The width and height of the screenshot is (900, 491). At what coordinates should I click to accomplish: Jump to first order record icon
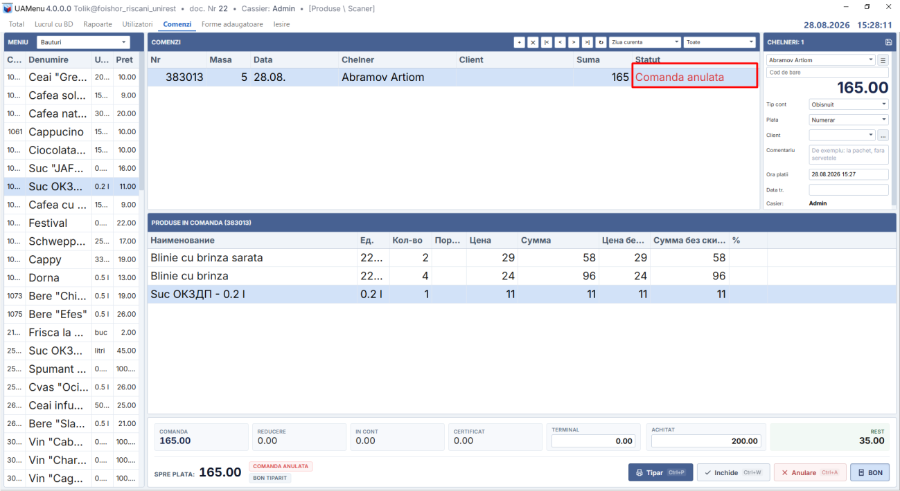pos(546,42)
